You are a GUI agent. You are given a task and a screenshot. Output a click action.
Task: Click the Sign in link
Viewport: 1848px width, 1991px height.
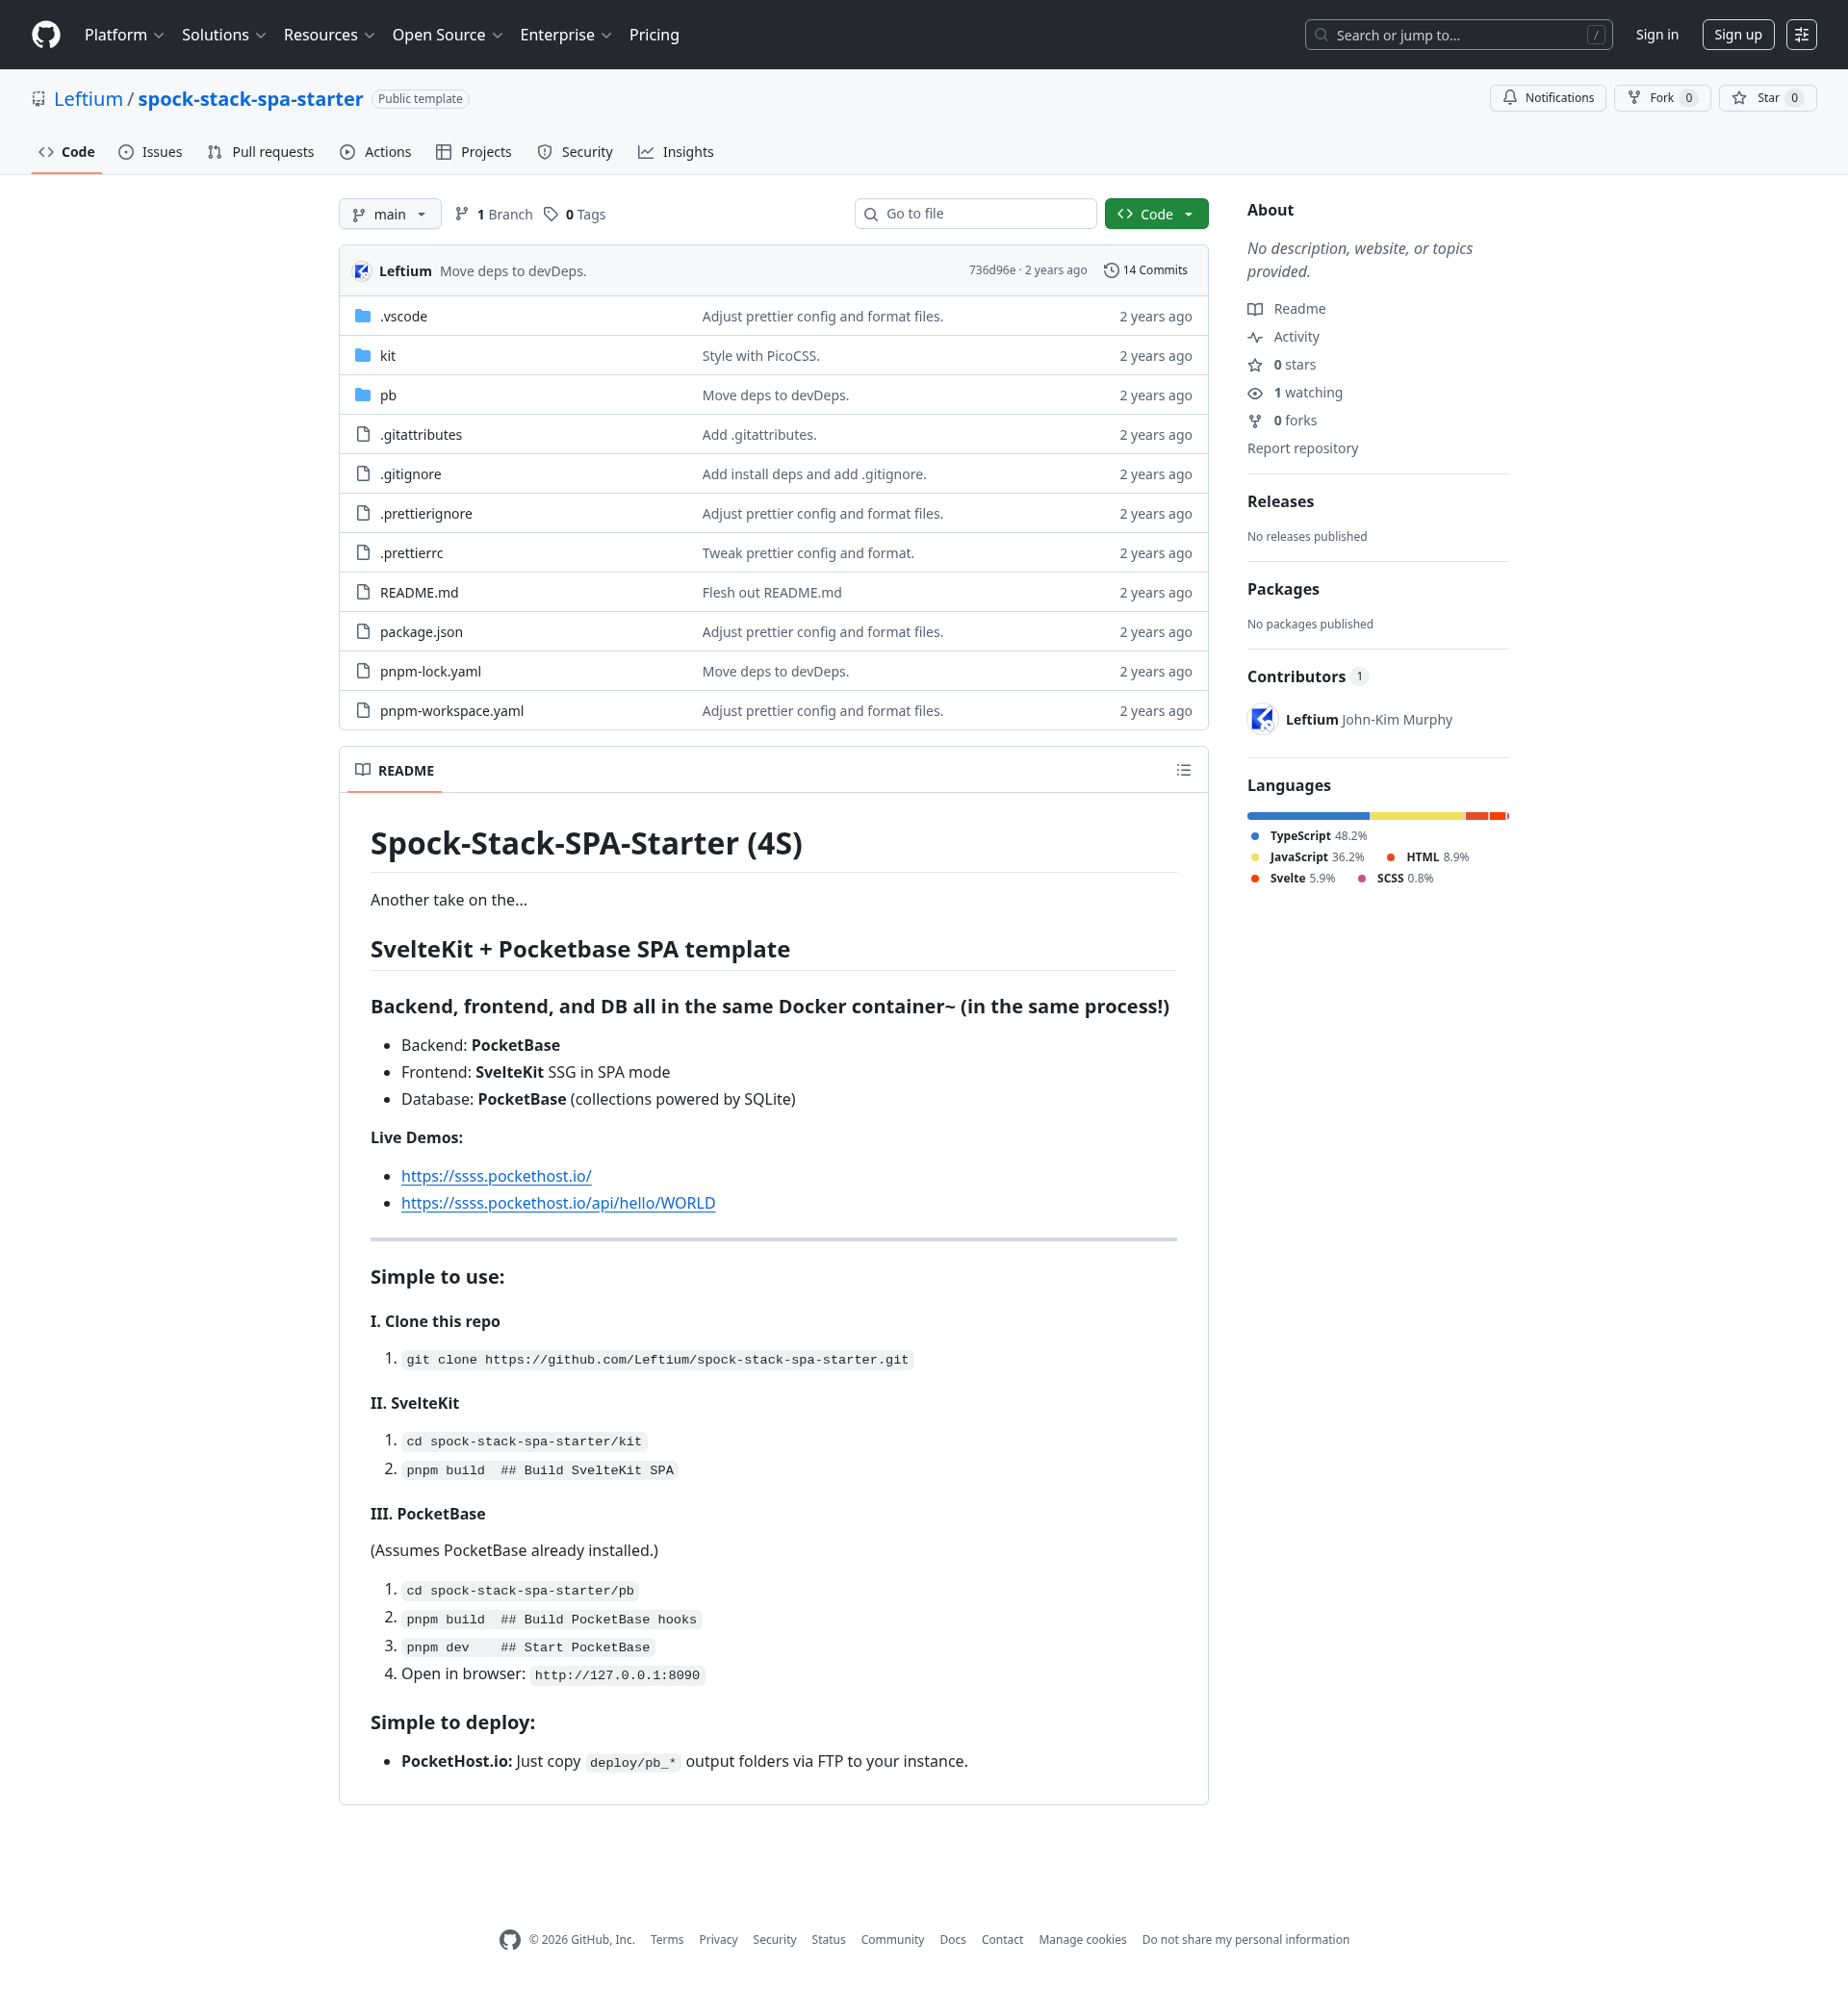1657,35
